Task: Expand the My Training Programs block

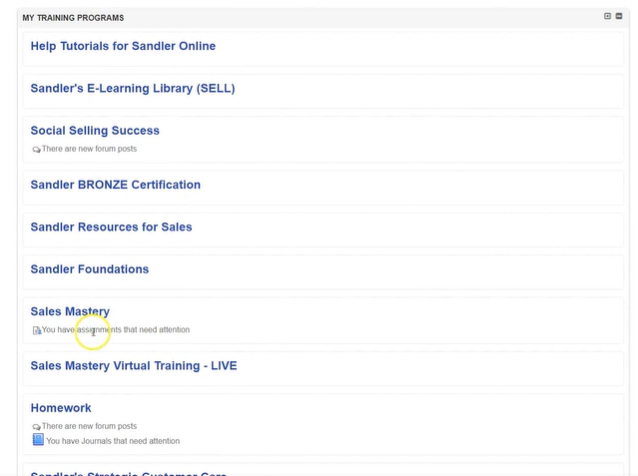Action: point(607,16)
